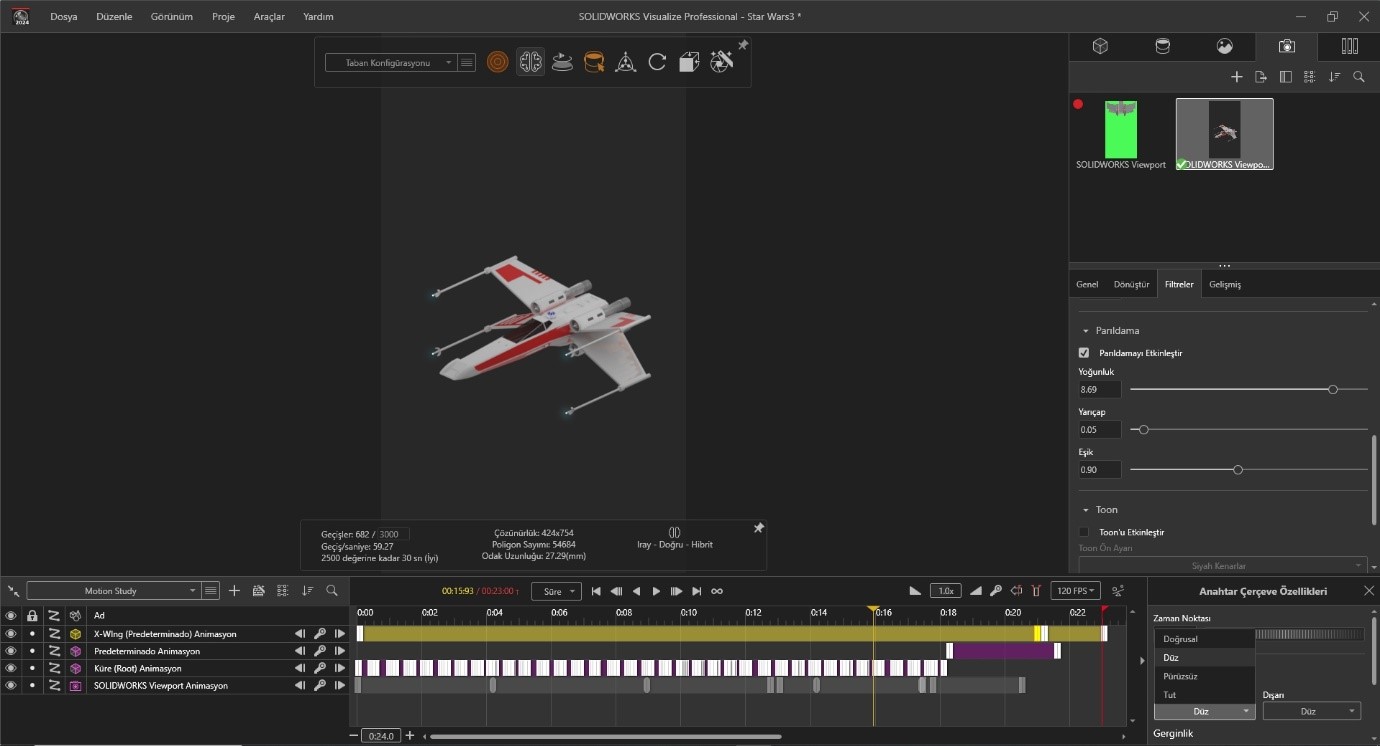Image resolution: width=1380 pixels, height=746 pixels.
Task: Click key icon on Küre (Root) Animasyon row
Action: tap(320, 668)
